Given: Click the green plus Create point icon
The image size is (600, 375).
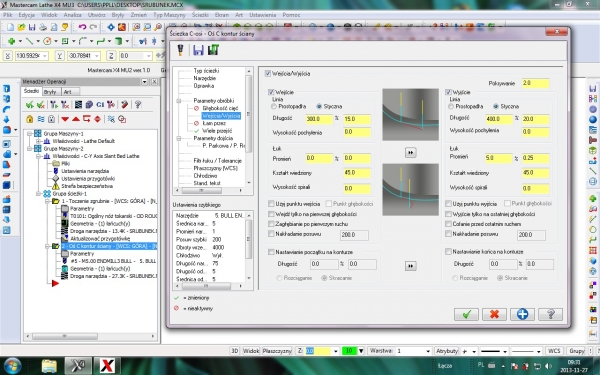Looking at the screenshot, I should click(11, 41).
